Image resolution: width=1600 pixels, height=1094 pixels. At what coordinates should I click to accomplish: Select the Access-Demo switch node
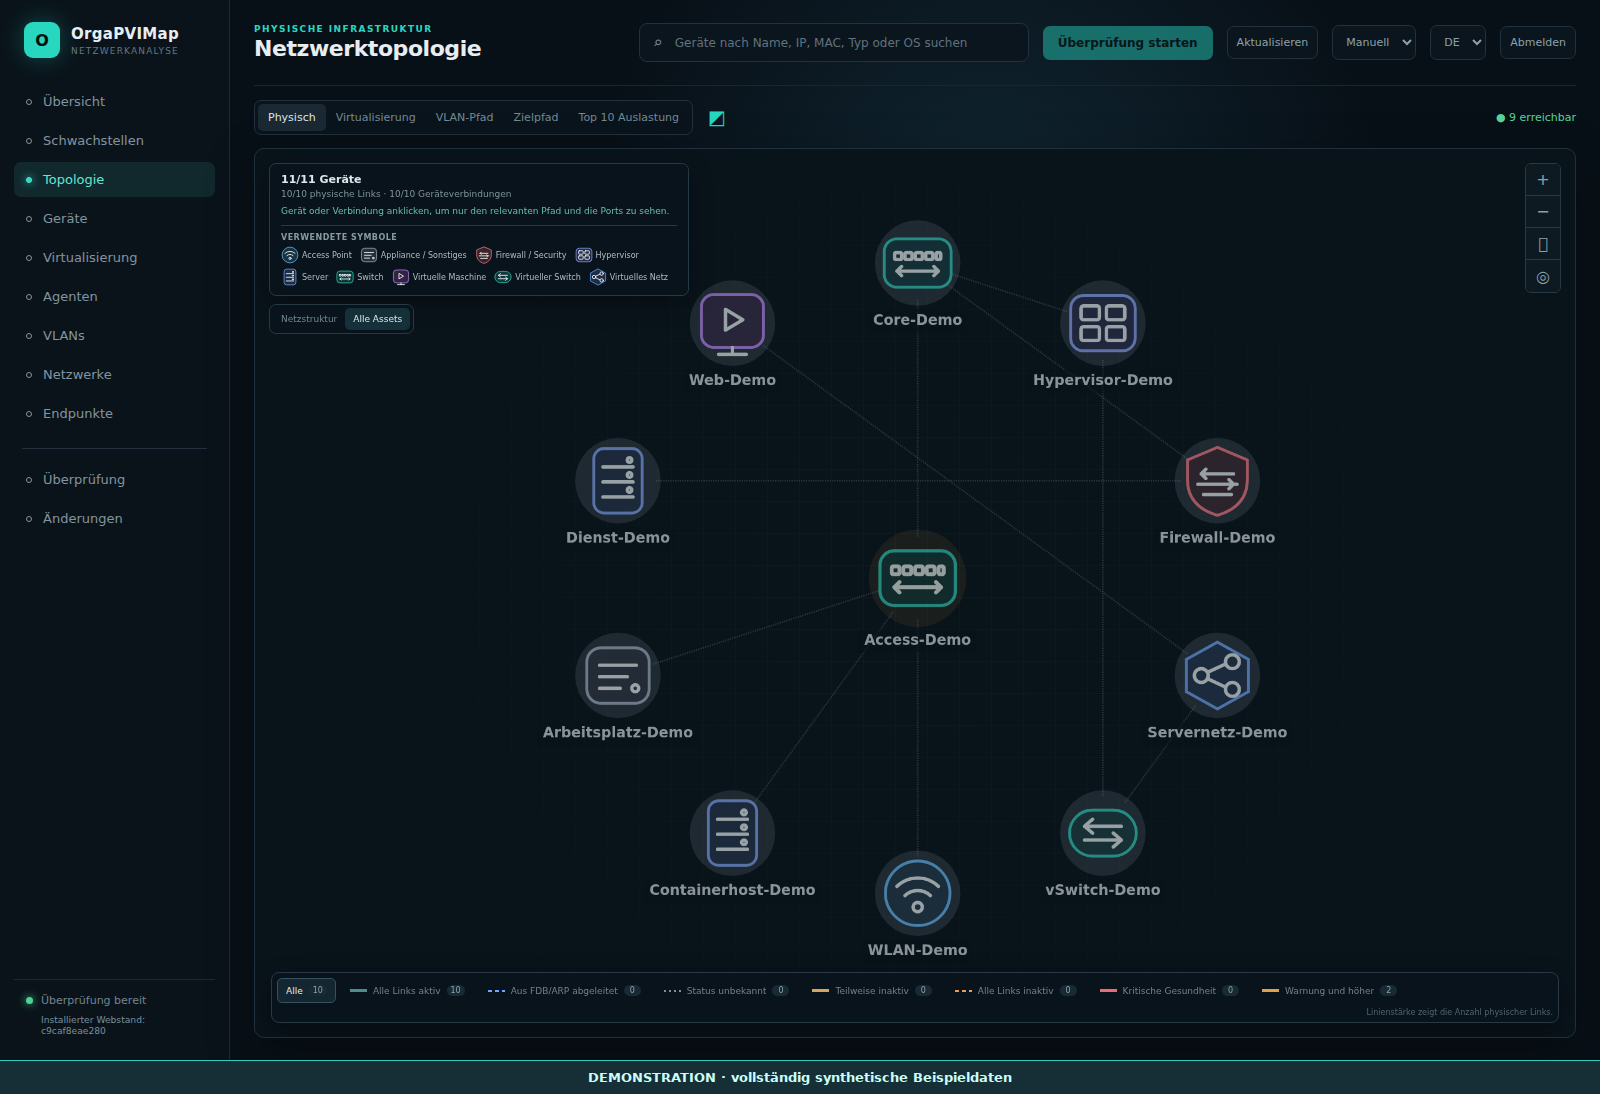click(917, 579)
